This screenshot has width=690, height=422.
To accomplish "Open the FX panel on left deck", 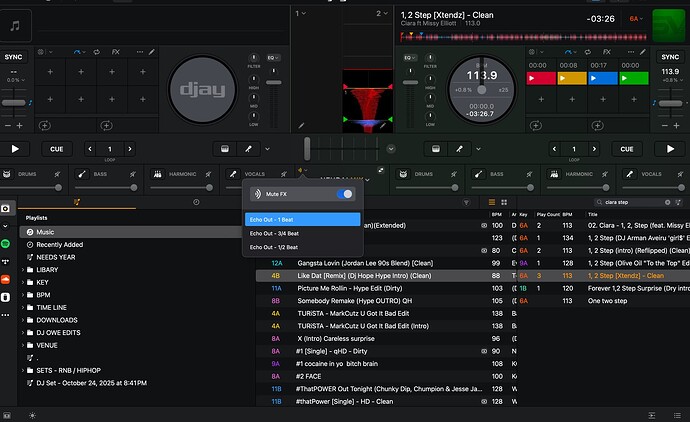I will coord(115,51).
